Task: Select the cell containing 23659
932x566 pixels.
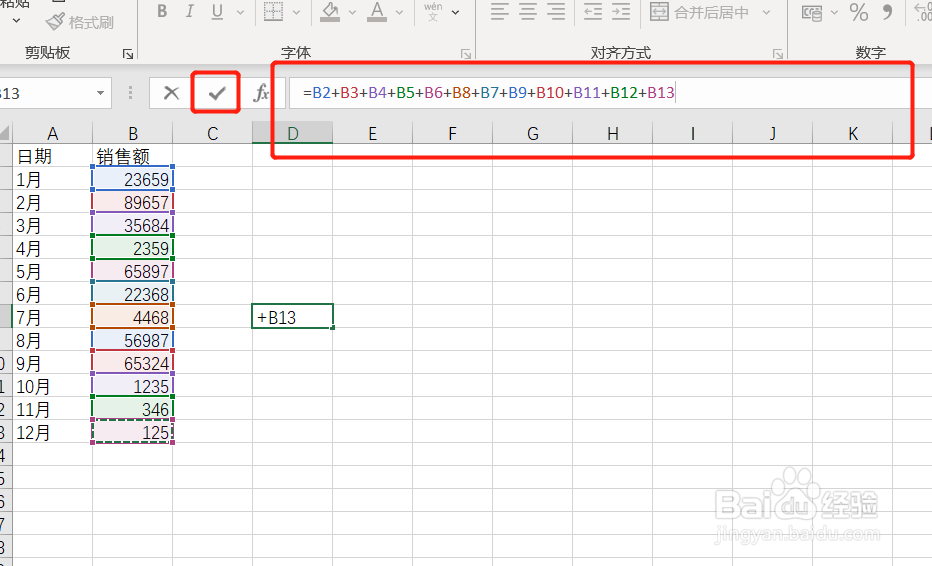Action: click(133, 179)
